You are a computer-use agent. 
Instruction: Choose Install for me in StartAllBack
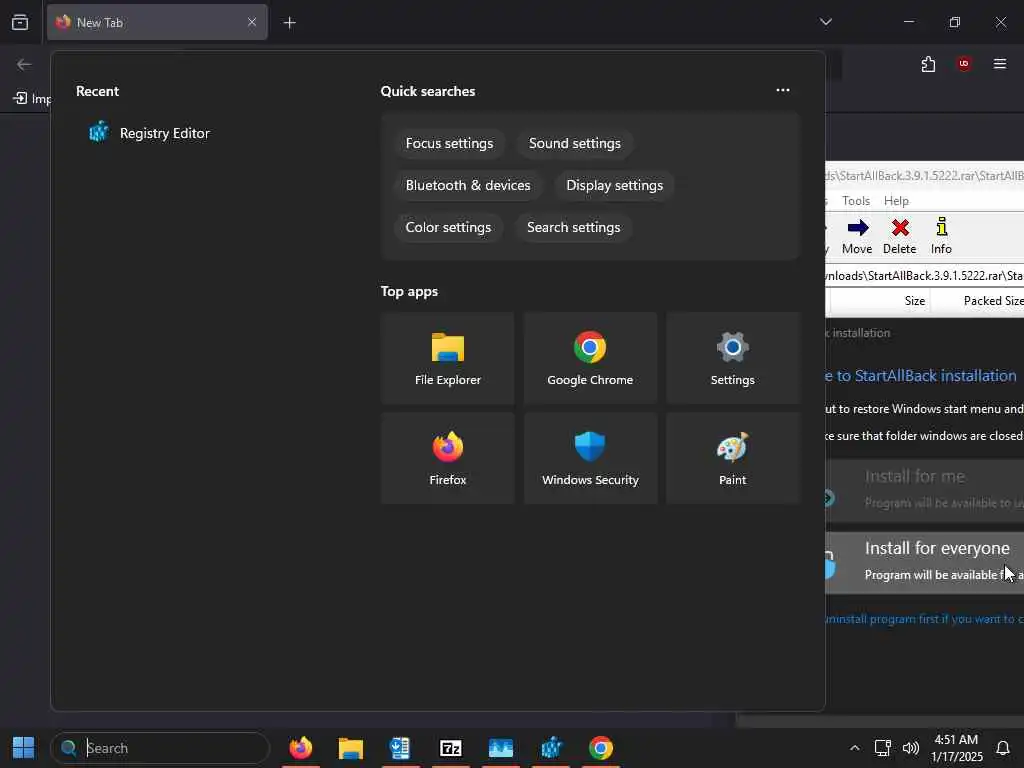click(924, 490)
